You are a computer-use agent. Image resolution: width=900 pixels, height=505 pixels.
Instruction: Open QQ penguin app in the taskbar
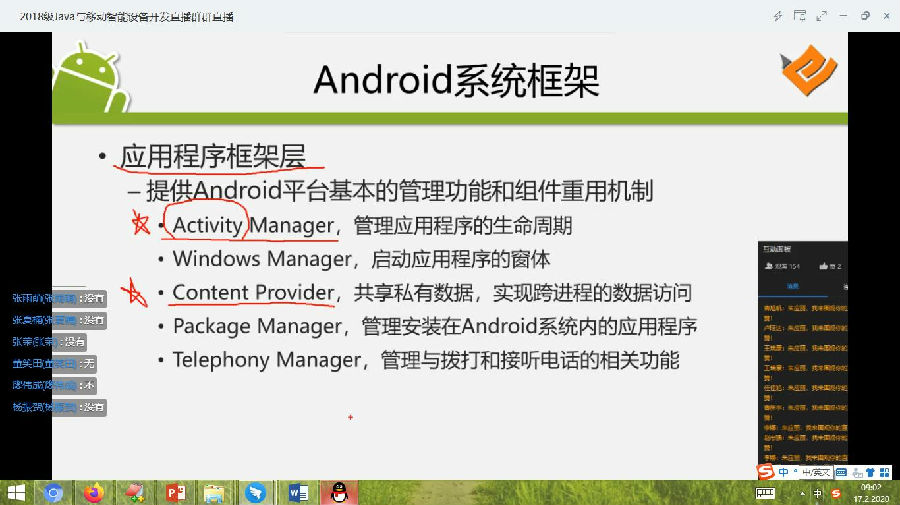[340, 493]
